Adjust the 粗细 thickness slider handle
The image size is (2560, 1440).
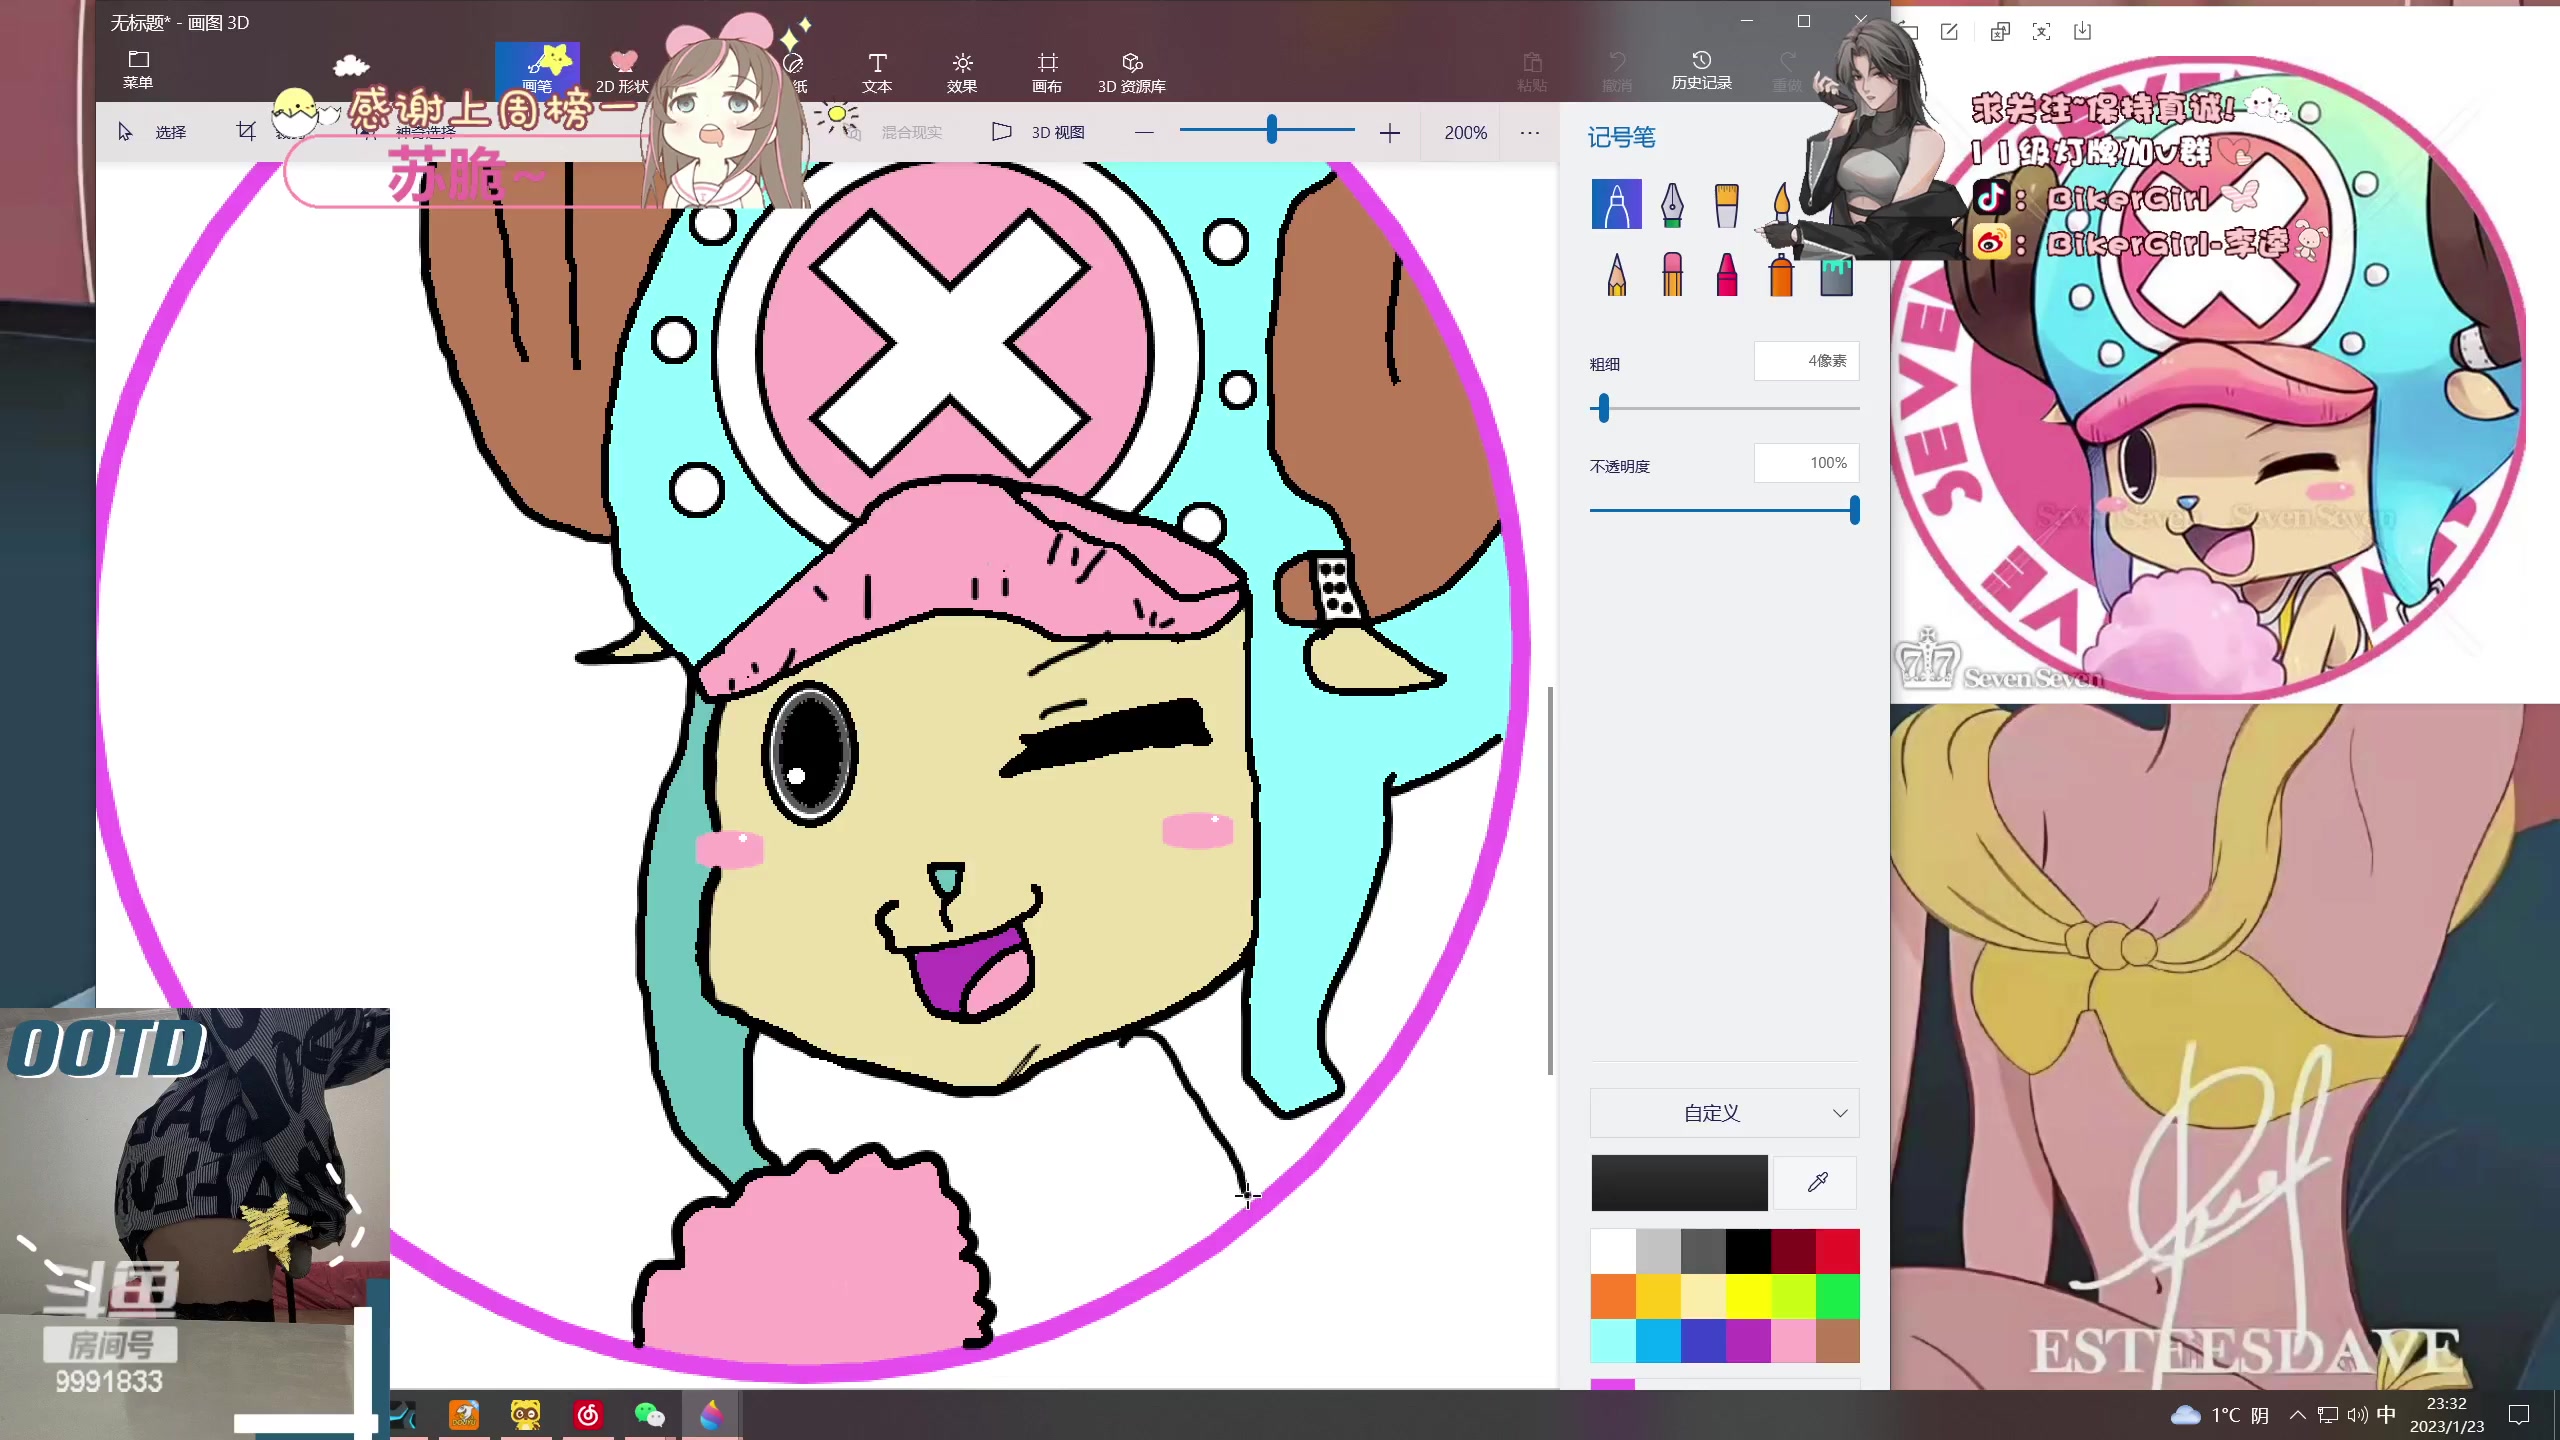point(1604,408)
